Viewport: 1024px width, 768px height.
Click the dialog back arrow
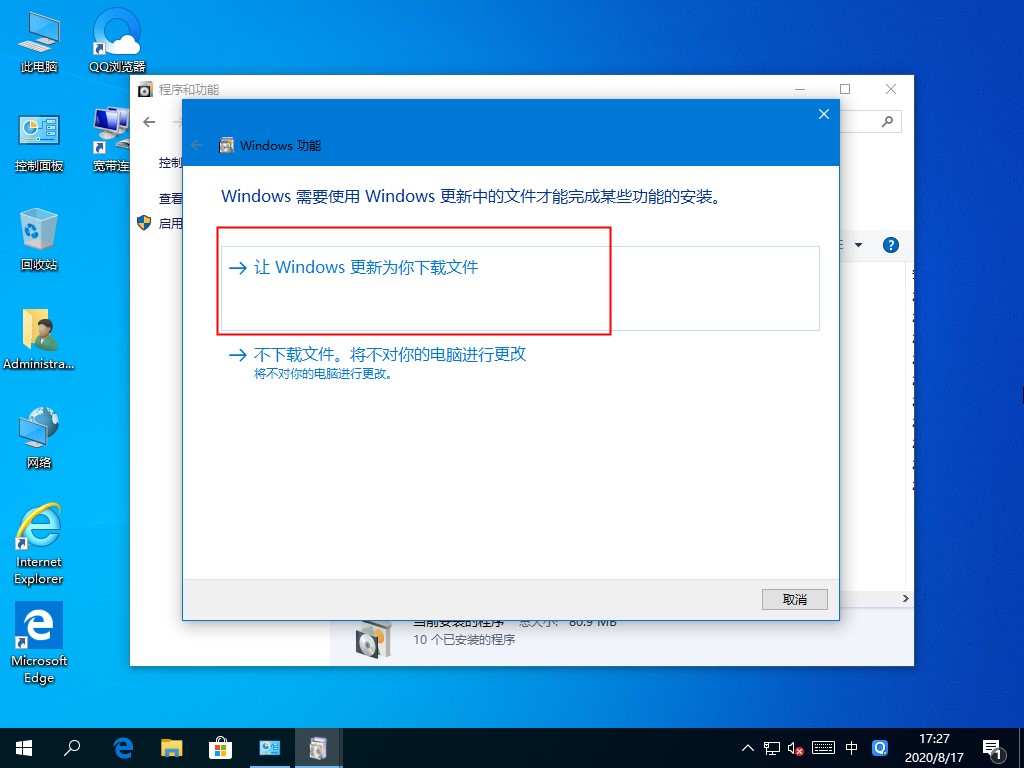coord(197,145)
